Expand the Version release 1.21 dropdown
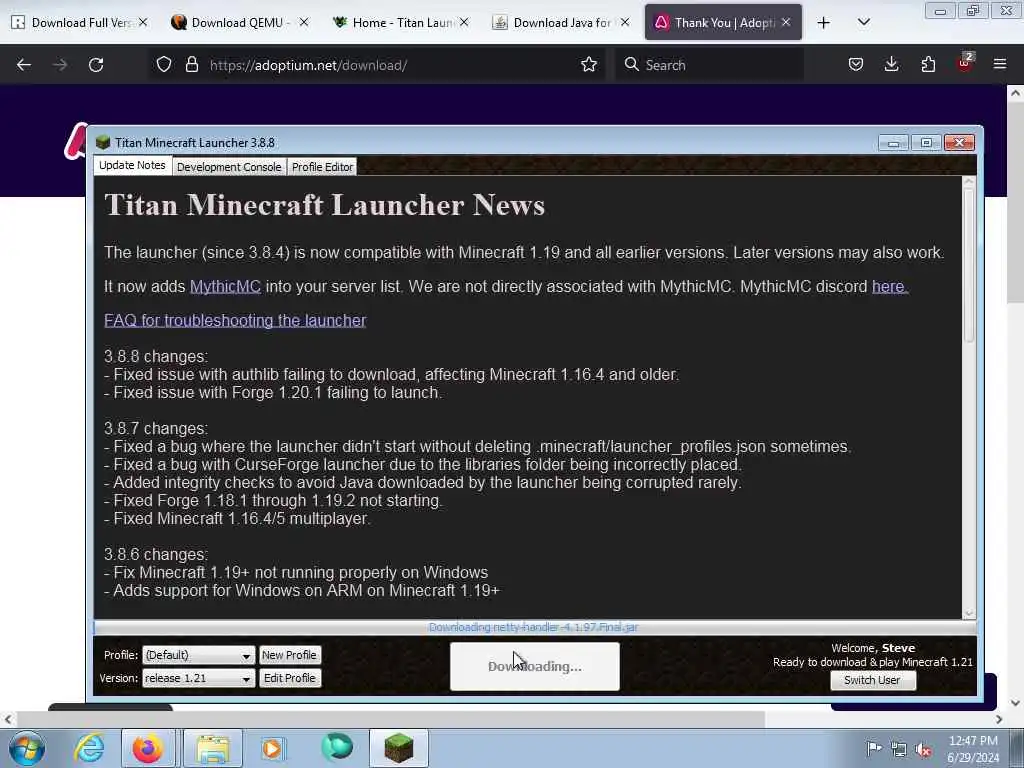Image resolution: width=1024 pixels, height=768 pixels. 199,679
